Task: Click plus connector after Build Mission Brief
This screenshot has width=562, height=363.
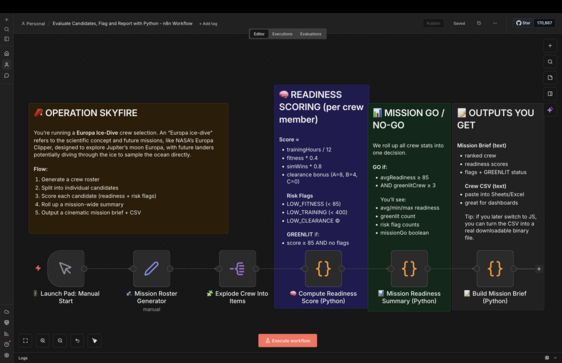Action: (x=539, y=269)
